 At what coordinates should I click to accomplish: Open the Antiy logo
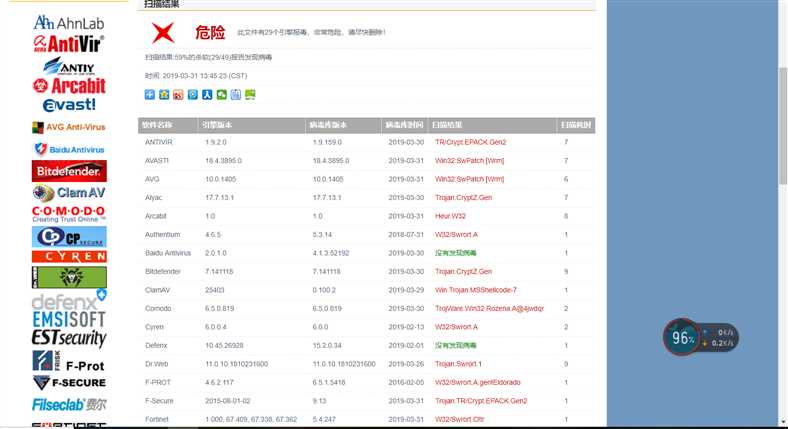coord(69,66)
